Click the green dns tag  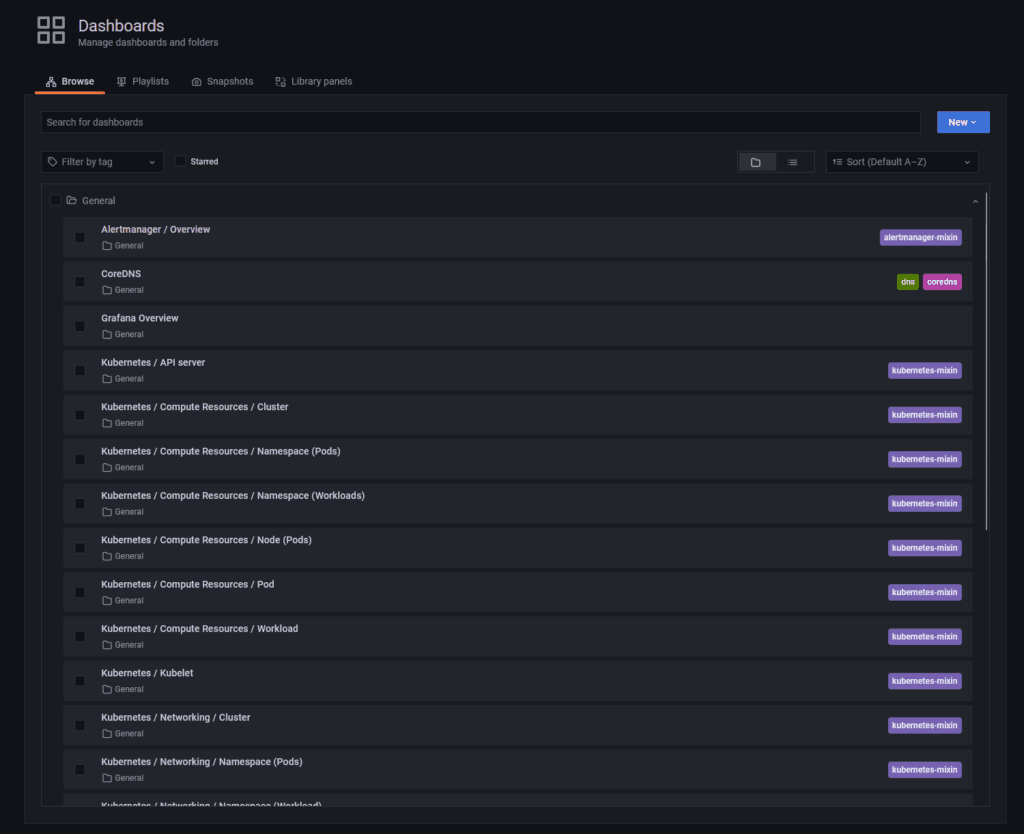click(908, 281)
